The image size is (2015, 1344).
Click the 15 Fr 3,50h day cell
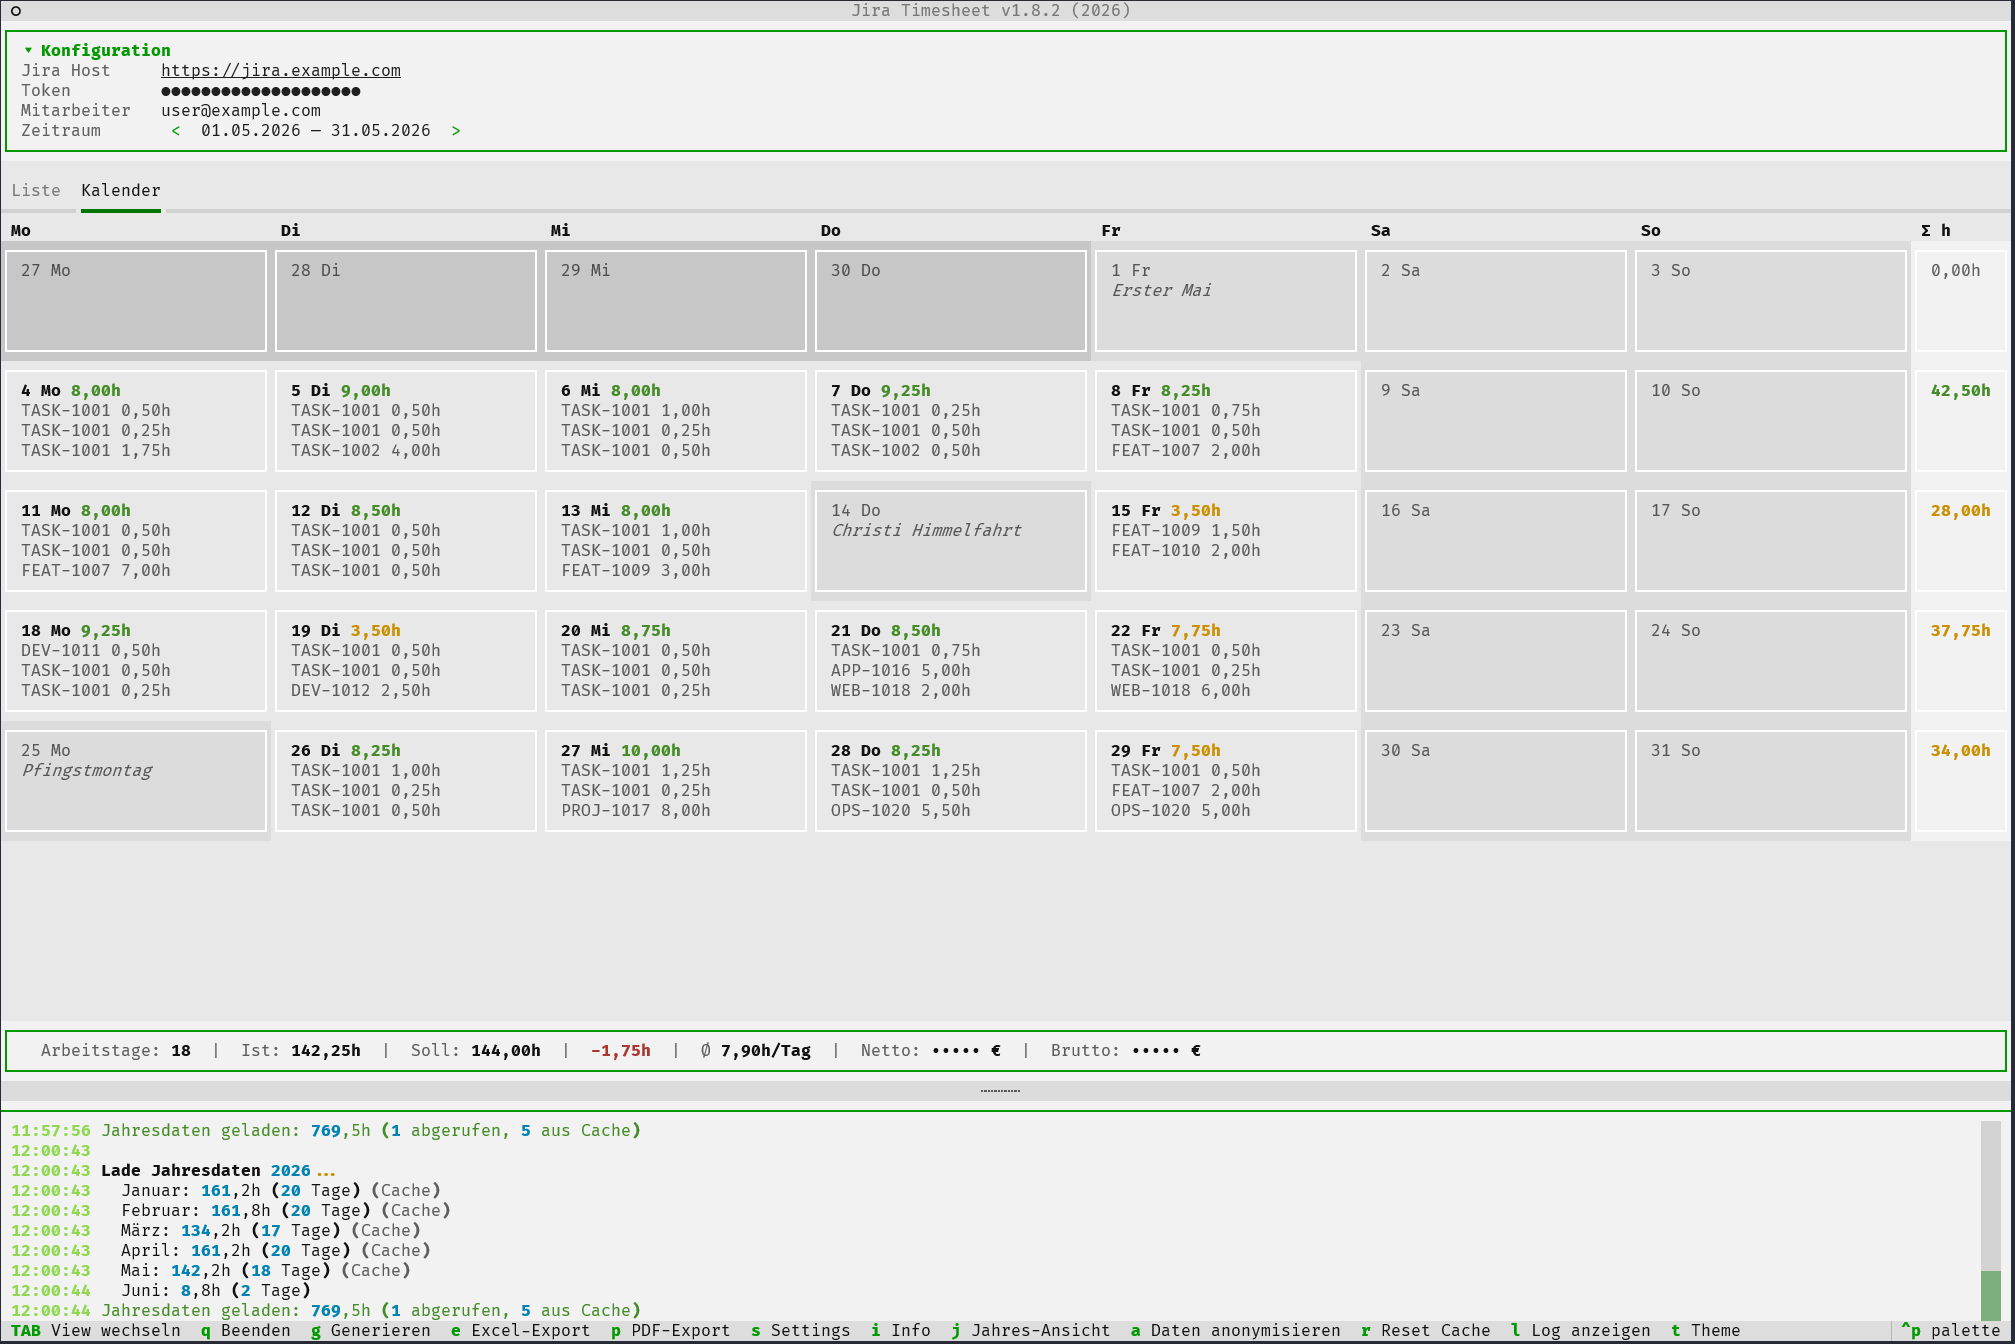(x=1226, y=541)
